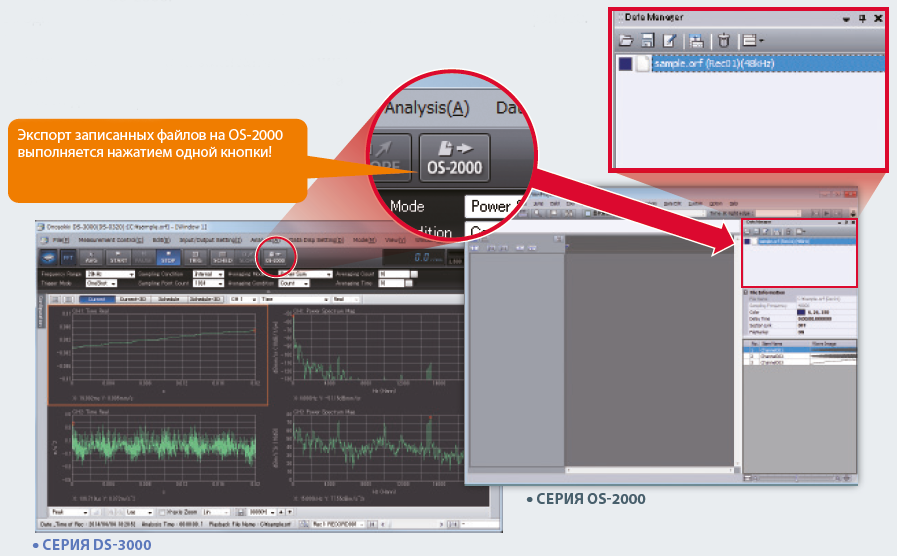Open Averaging Mode dropdown in DS-3000 settings
The width and height of the screenshot is (897, 556).
[305, 275]
